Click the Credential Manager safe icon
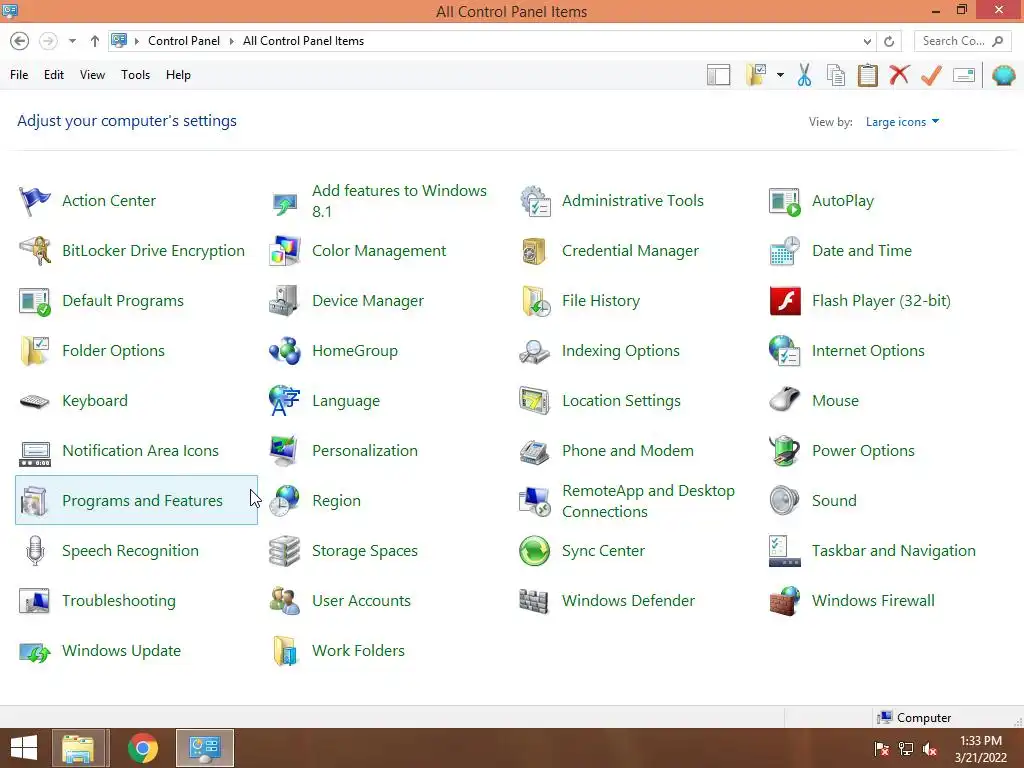The image size is (1024, 768). coord(534,251)
